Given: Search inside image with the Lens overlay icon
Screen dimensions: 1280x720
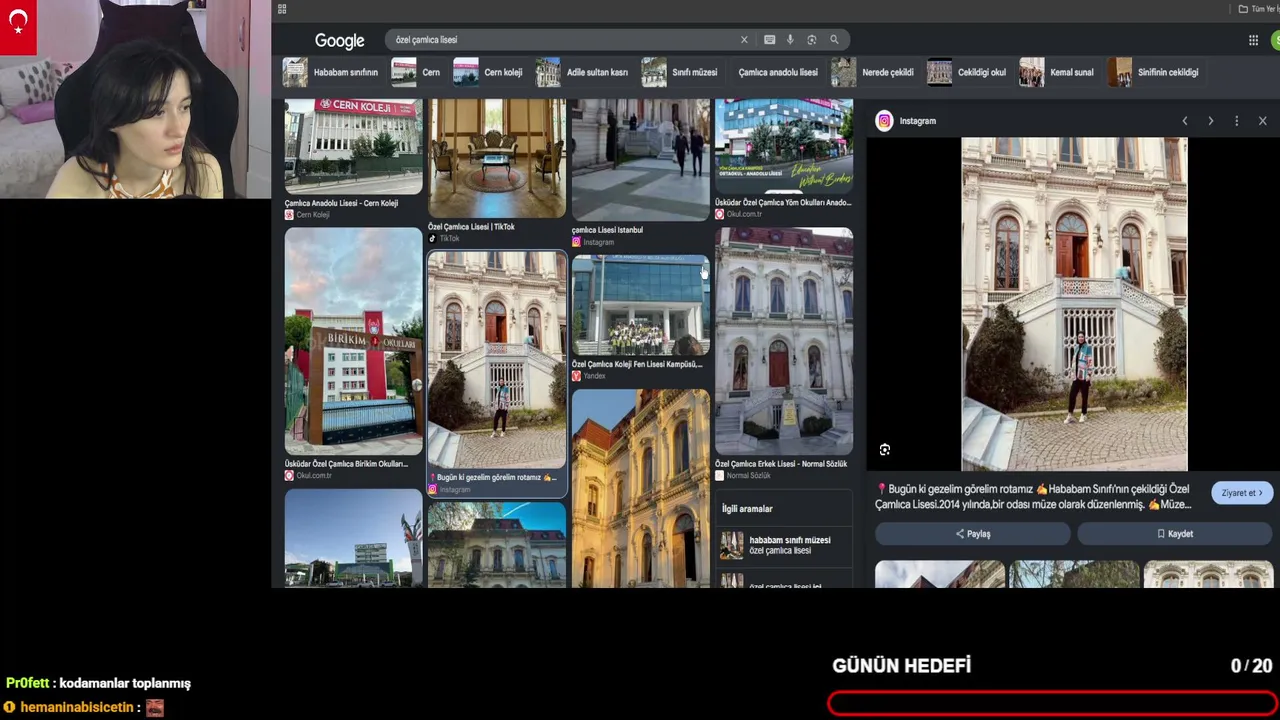Looking at the screenshot, I should coord(885,450).
